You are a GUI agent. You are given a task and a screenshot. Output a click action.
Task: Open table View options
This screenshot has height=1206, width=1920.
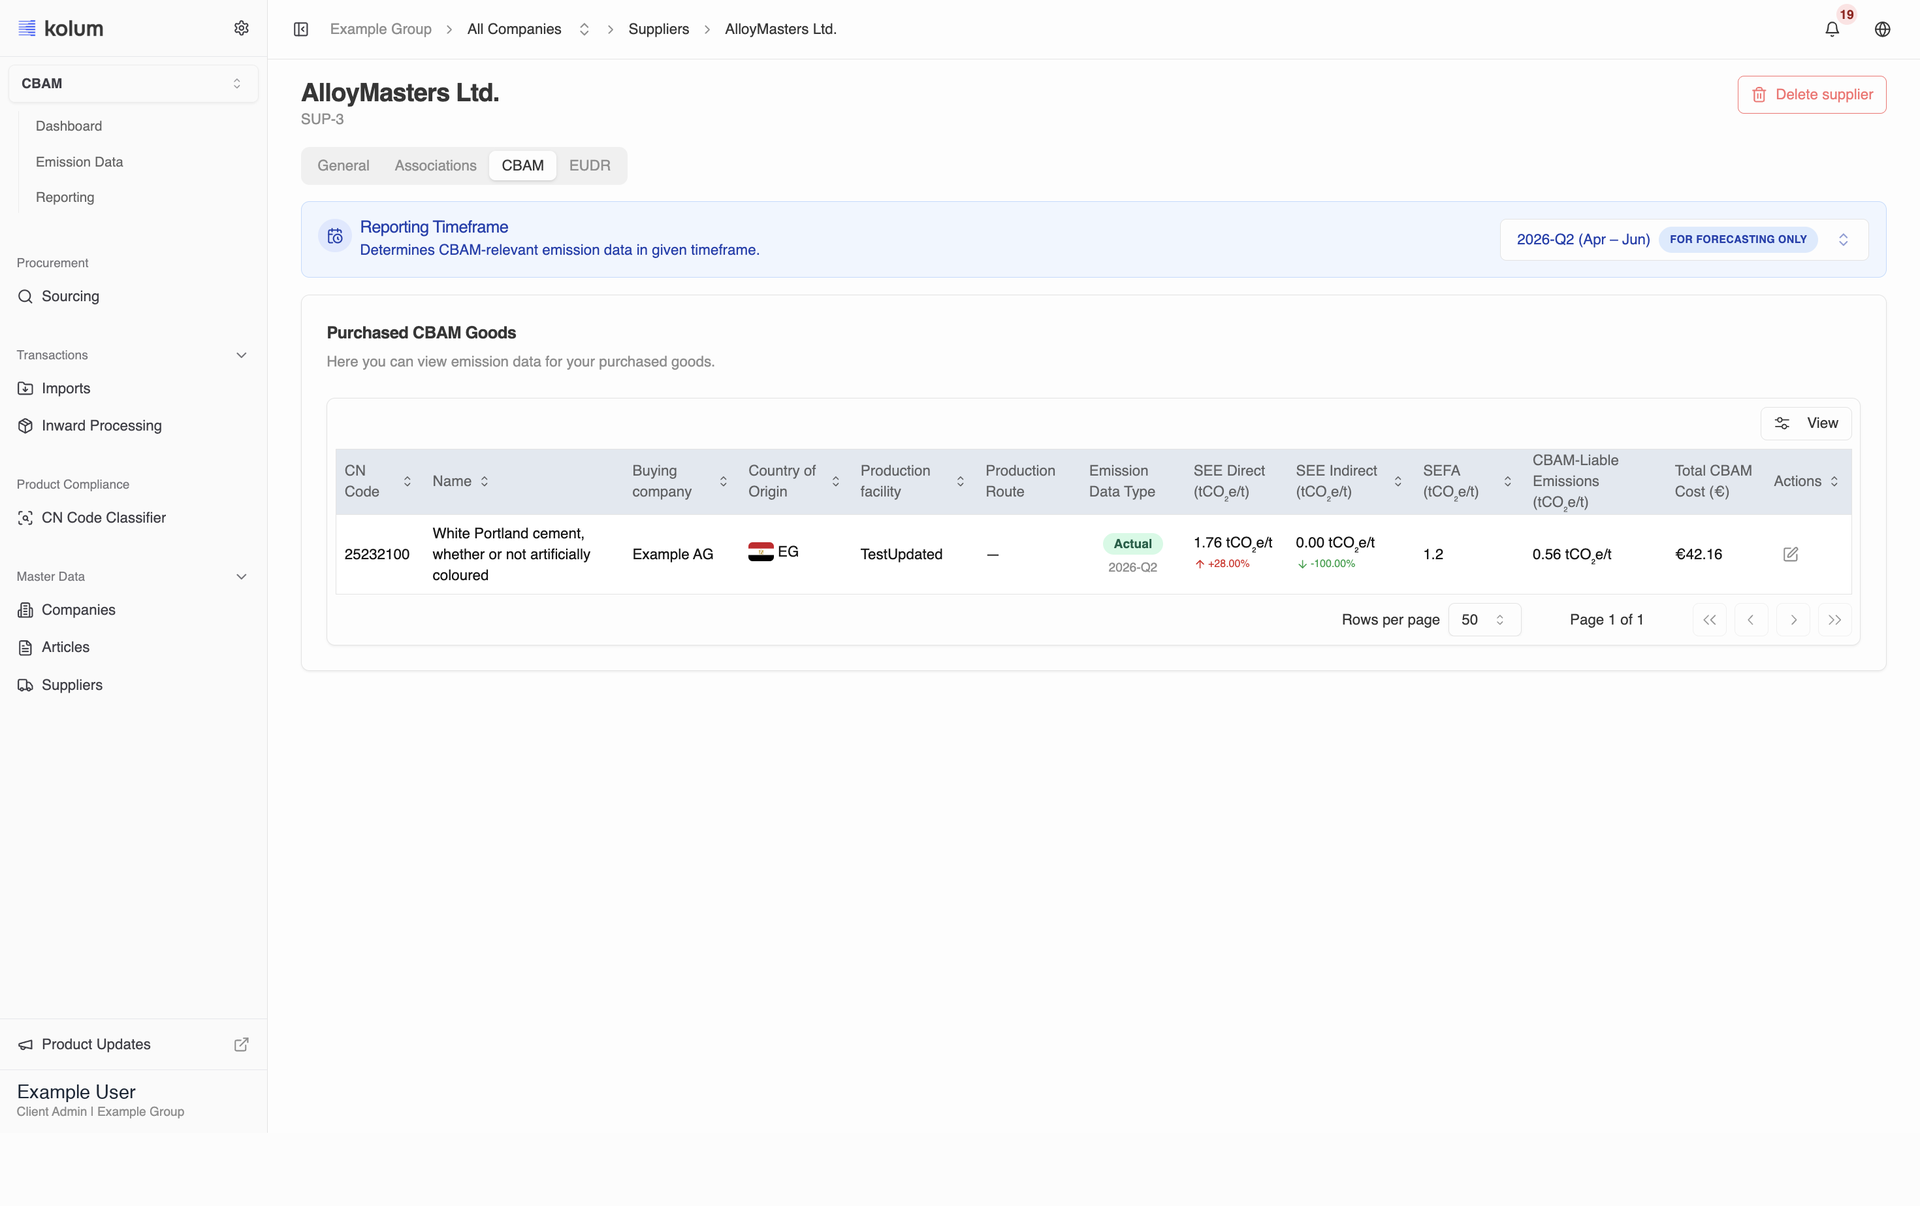click(1806, 423)
